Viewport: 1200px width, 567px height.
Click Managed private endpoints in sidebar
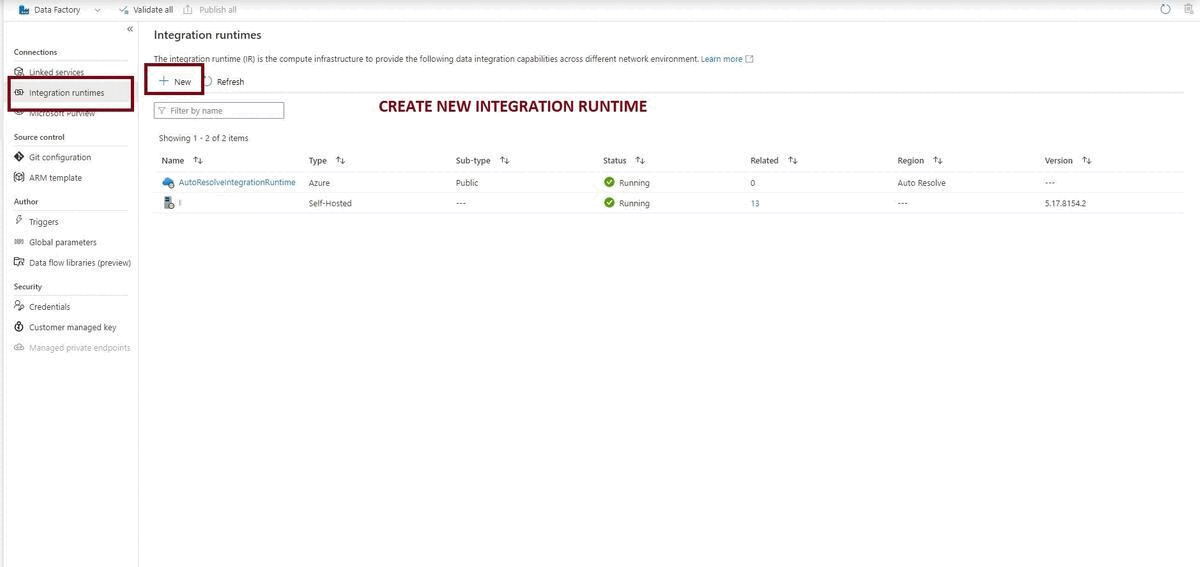click(80, 348)
